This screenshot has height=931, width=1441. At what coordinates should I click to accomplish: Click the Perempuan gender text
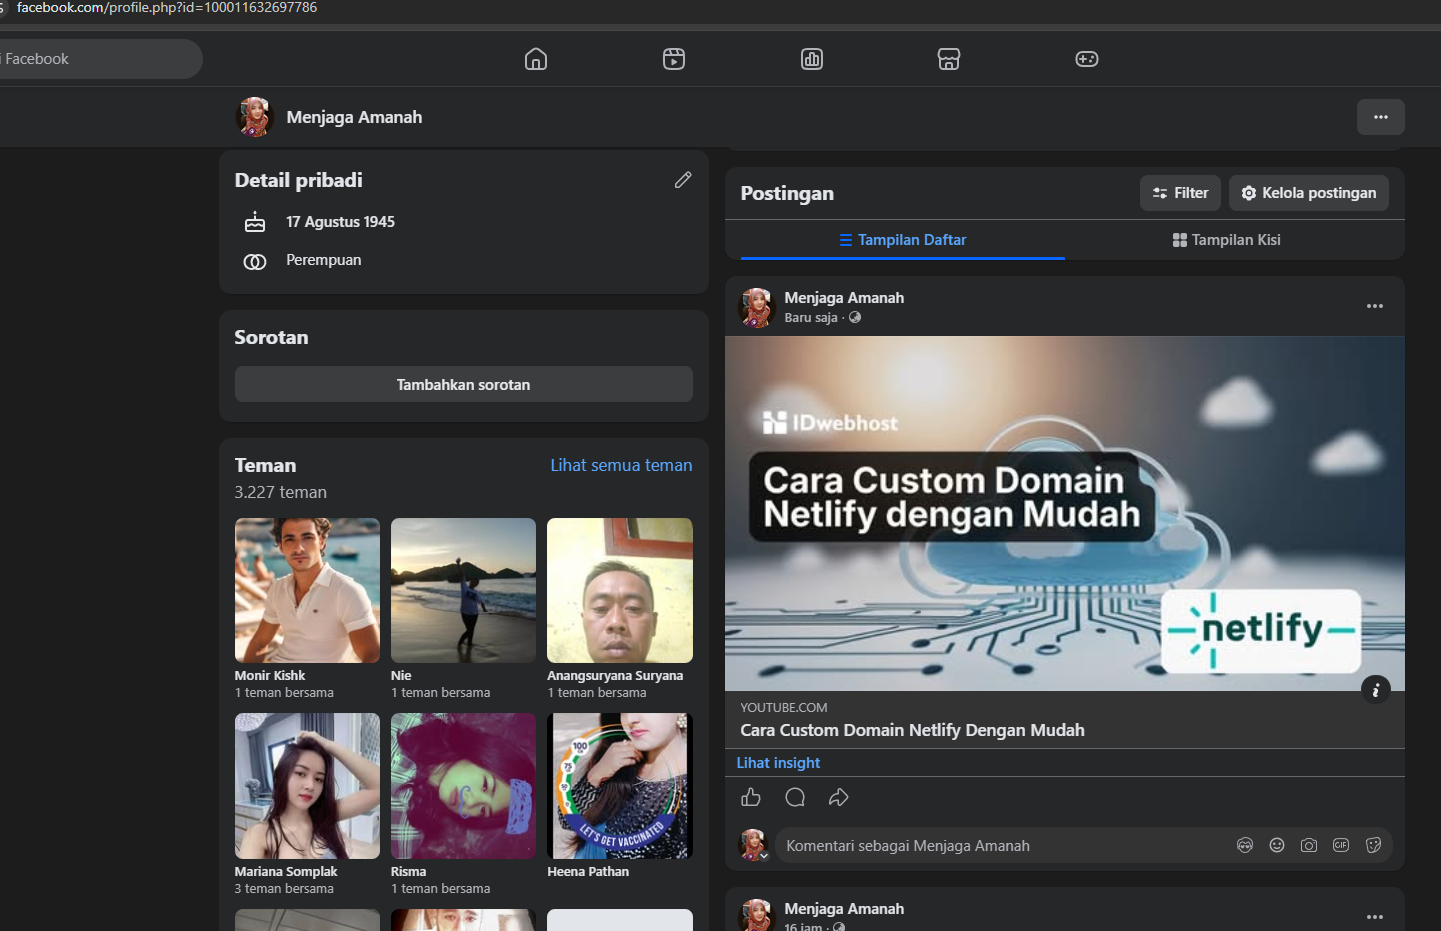324,260
